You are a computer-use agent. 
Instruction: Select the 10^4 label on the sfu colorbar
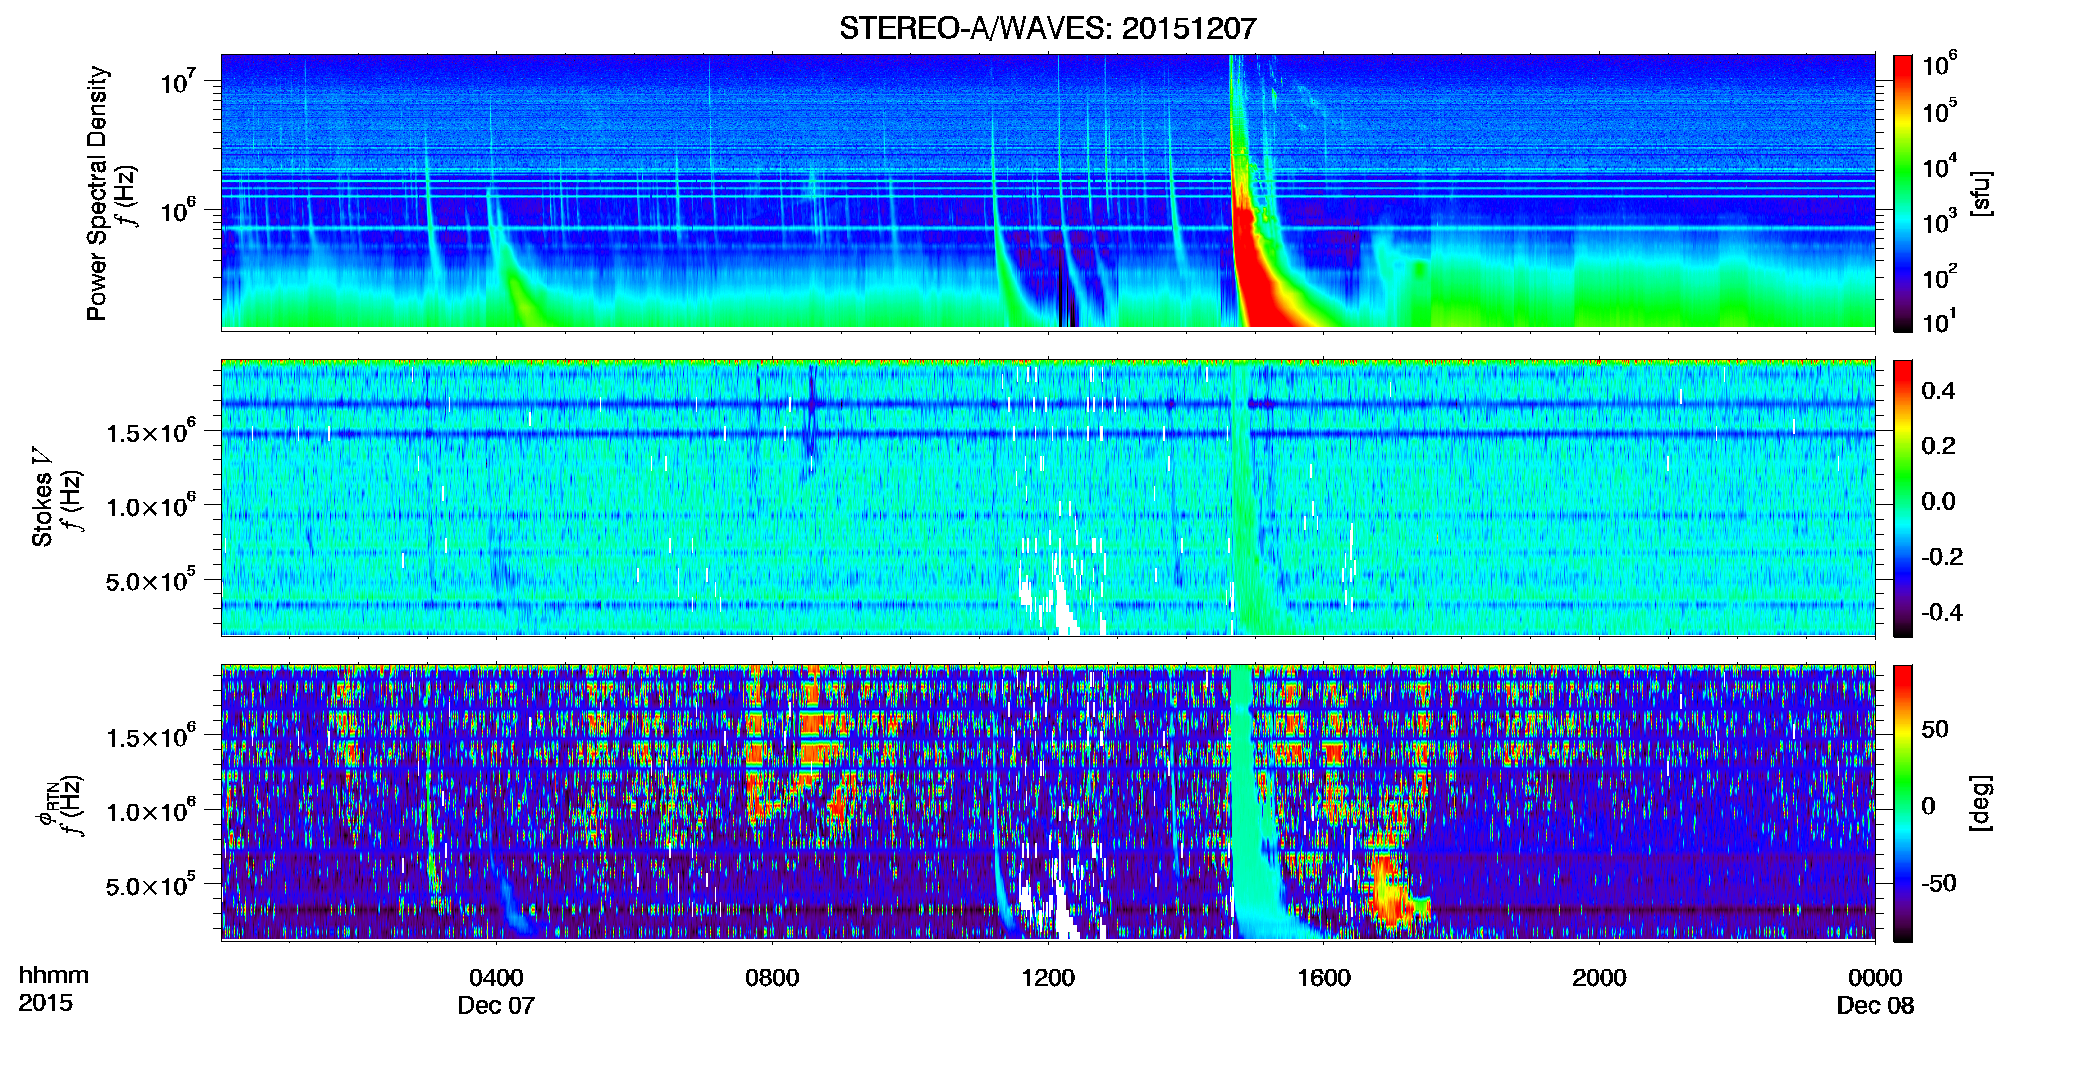click(1940, 166)
